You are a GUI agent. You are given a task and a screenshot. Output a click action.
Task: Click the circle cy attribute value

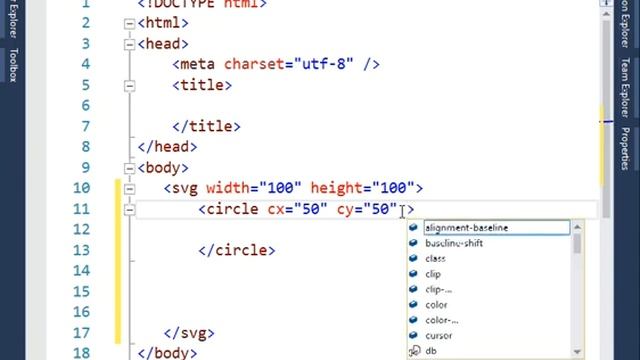(380, 209)
